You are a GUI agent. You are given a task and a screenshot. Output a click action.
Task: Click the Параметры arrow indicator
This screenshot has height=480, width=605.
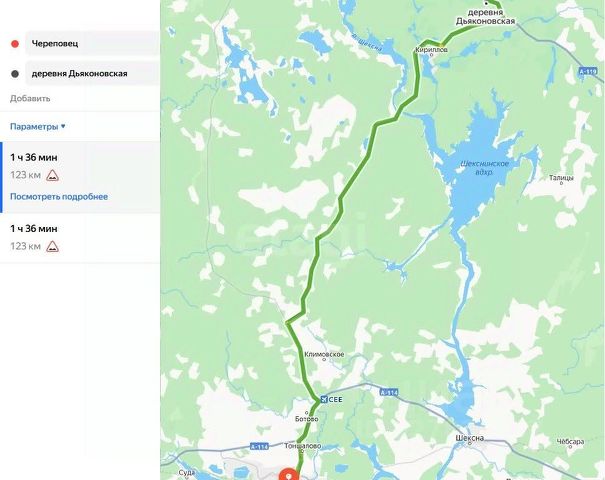pos(63,126)
